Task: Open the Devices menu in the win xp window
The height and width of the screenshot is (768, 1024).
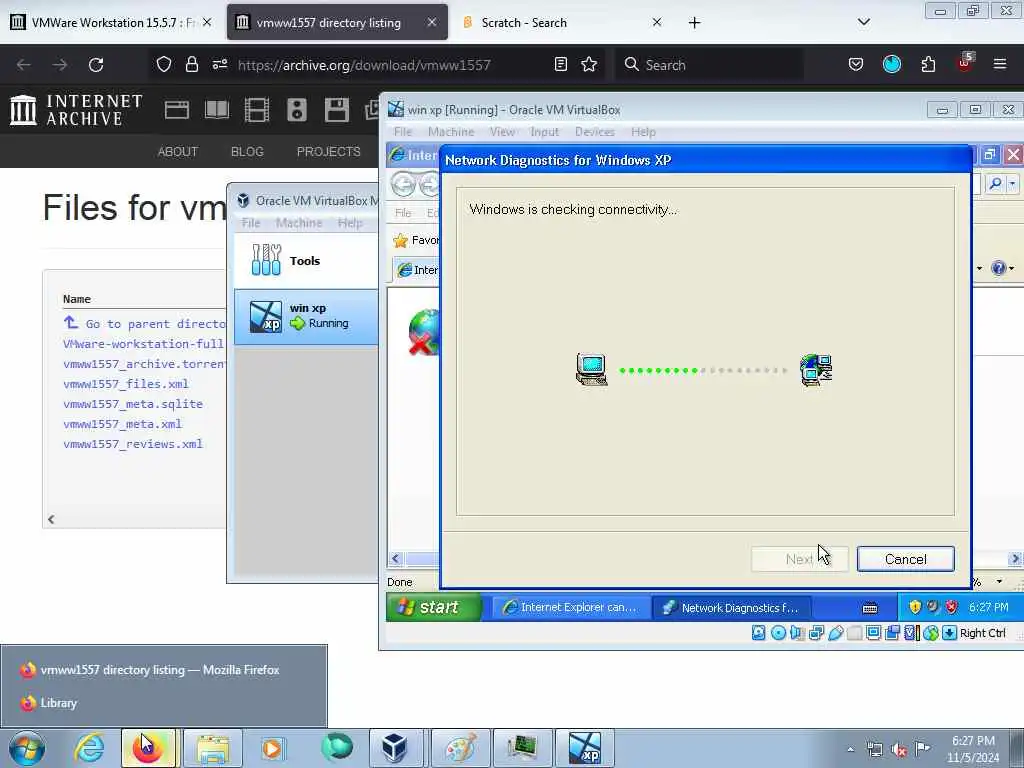Action: click(x=594, y=132)
